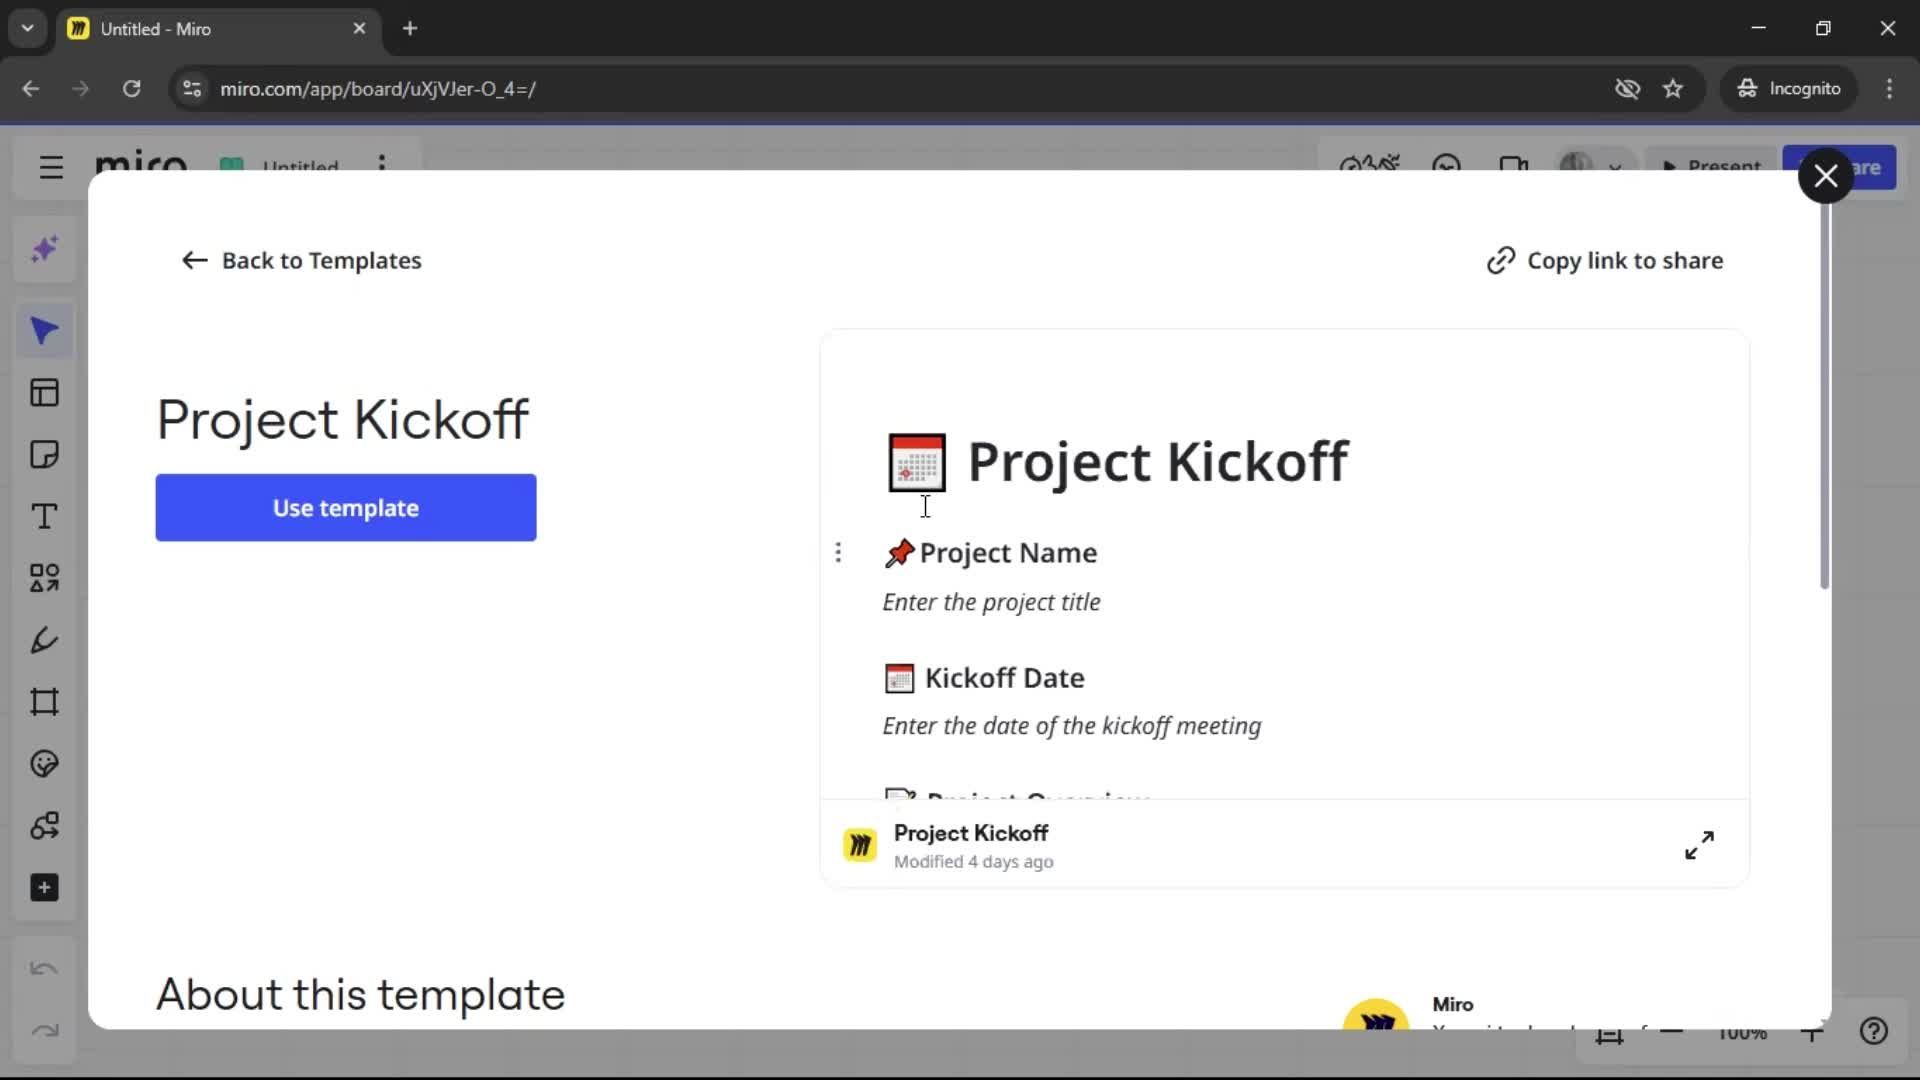Screen dimensions: 1920x1080
Task: Open the Shapes and lines tool
Action: (44, 578)
